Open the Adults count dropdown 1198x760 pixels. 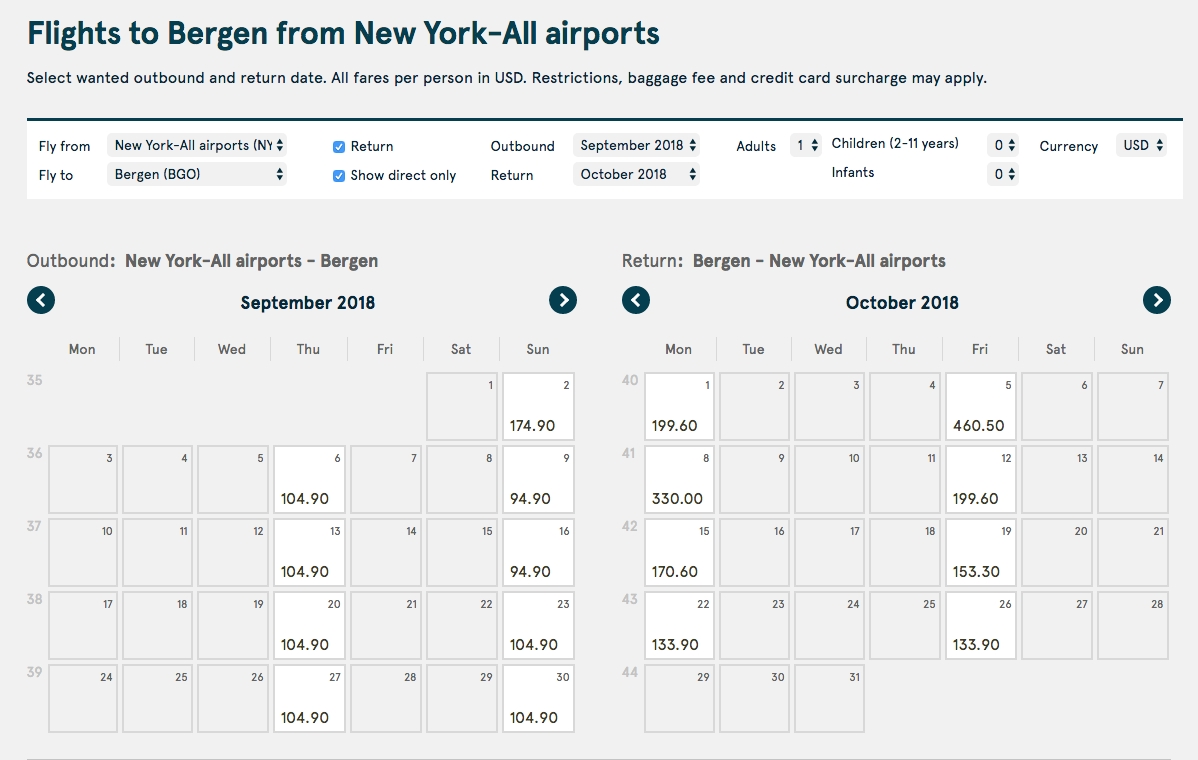coord(806,145)
